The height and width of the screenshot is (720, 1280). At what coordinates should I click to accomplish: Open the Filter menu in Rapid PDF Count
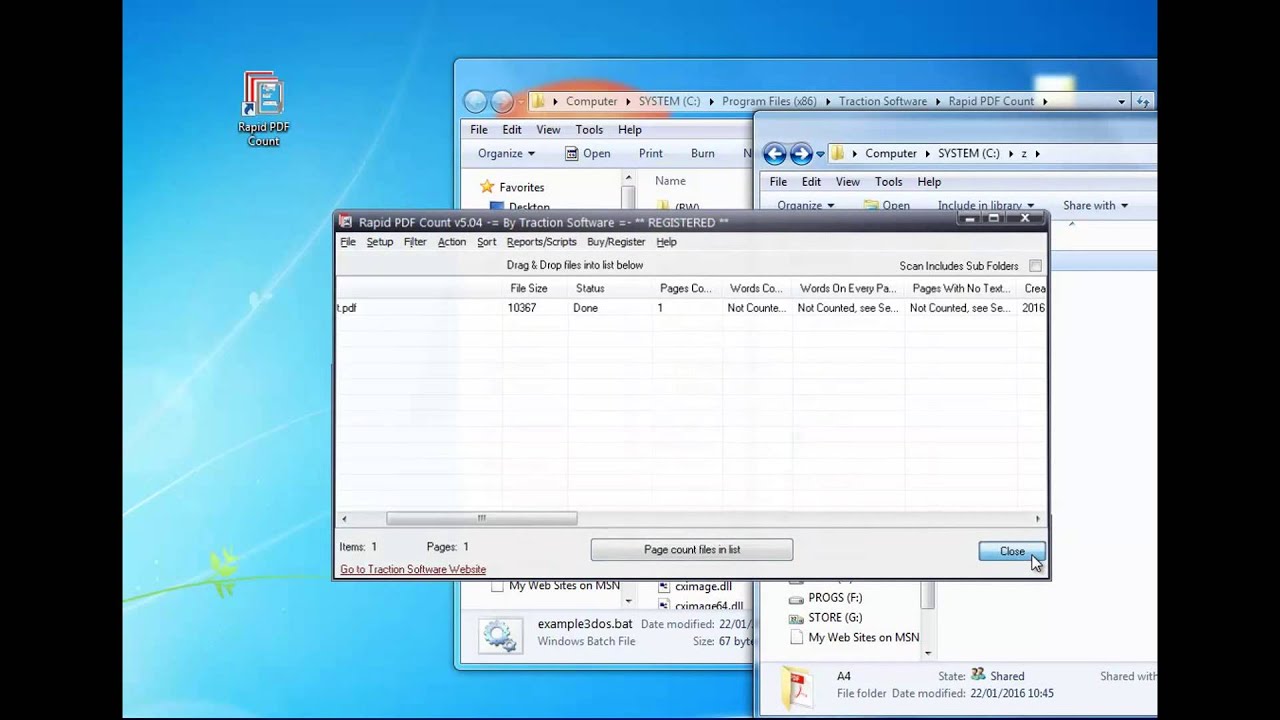coord(415,242)
